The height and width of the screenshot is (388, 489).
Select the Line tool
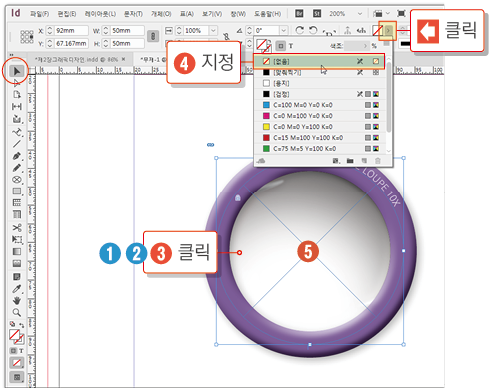coord(16,144)
